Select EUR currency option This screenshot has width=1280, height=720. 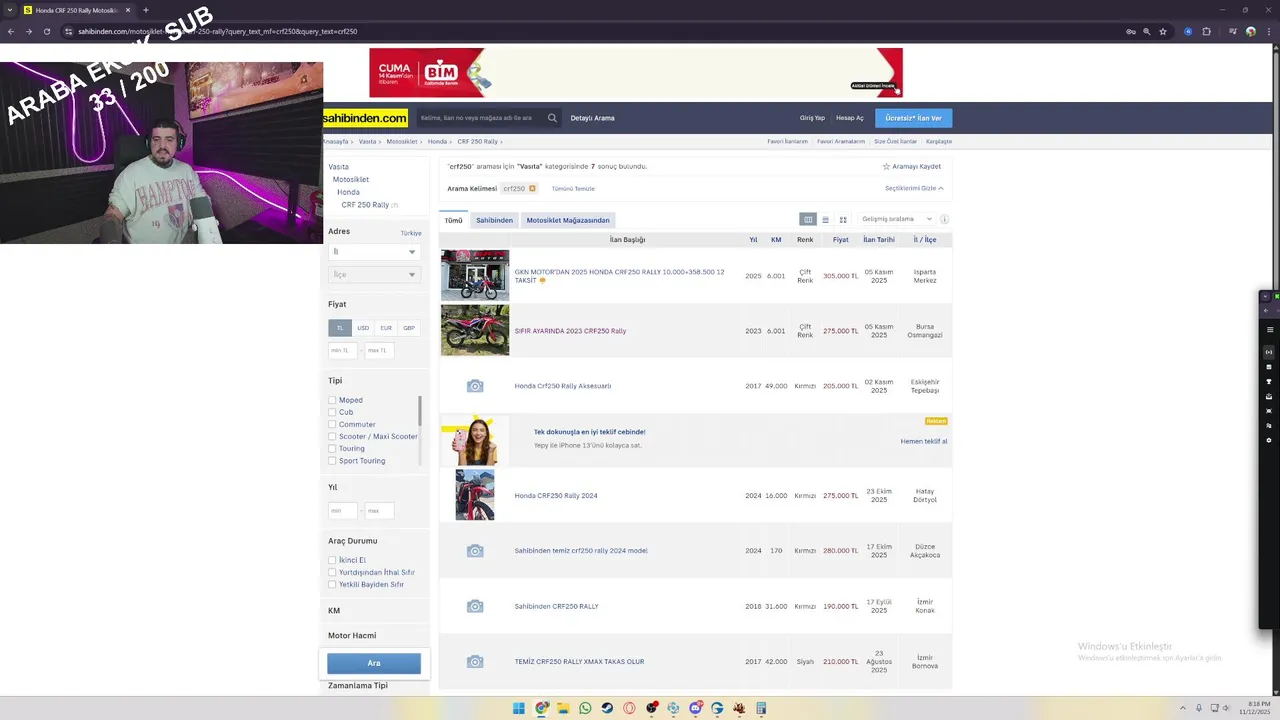(386, 328)
